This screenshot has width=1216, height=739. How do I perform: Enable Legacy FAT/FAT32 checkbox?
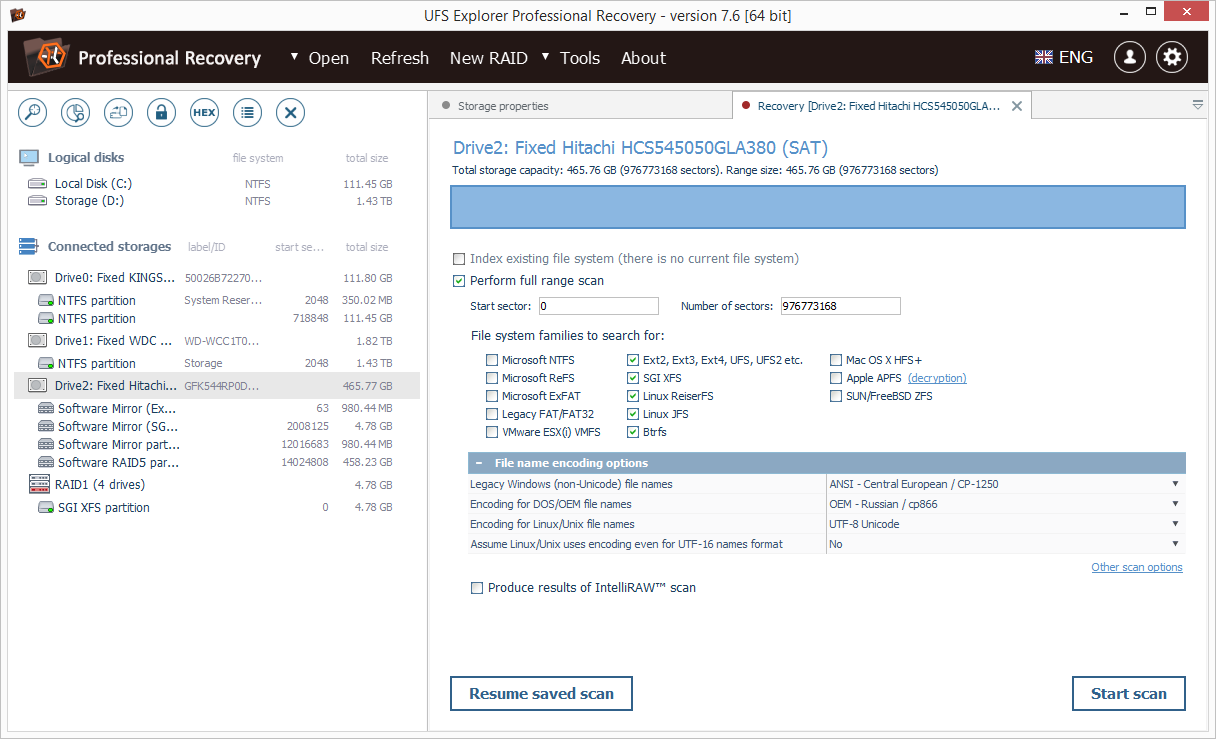point(492,414)
